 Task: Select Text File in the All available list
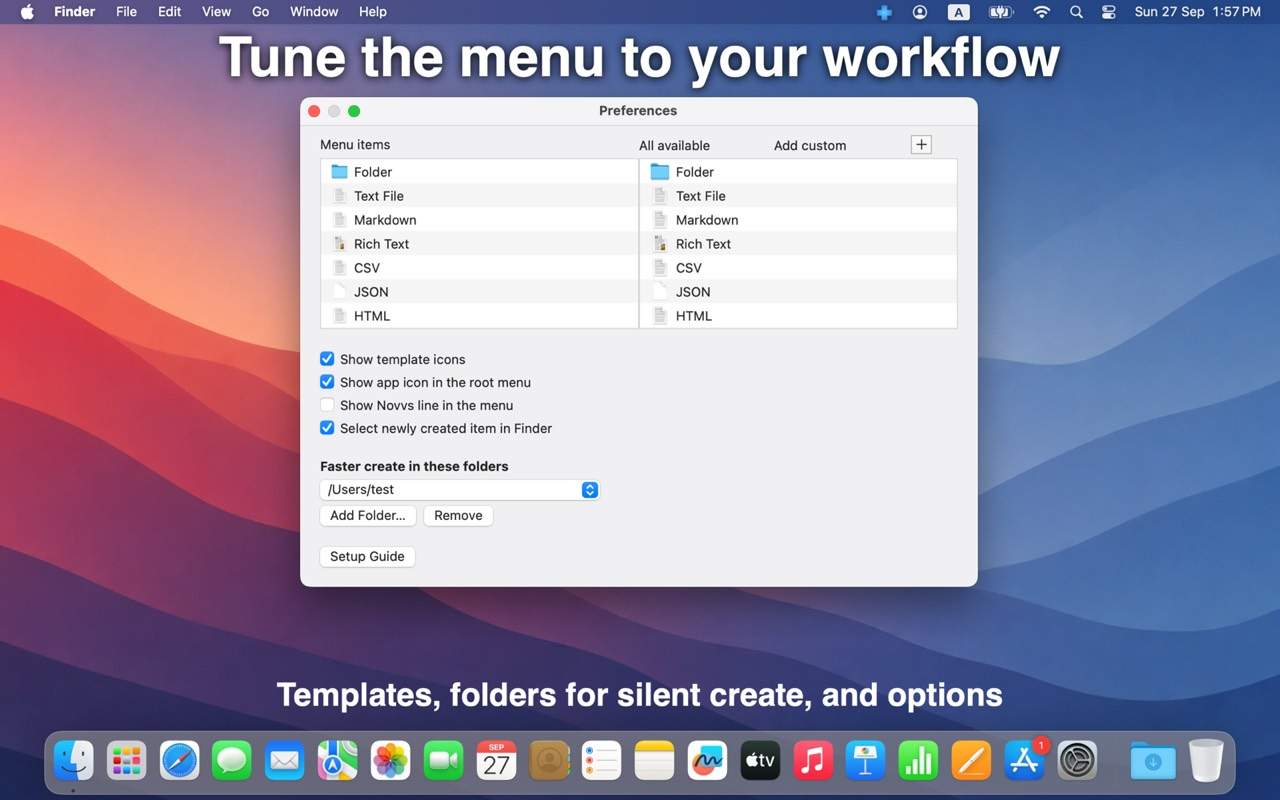click(x=798, y=196)
